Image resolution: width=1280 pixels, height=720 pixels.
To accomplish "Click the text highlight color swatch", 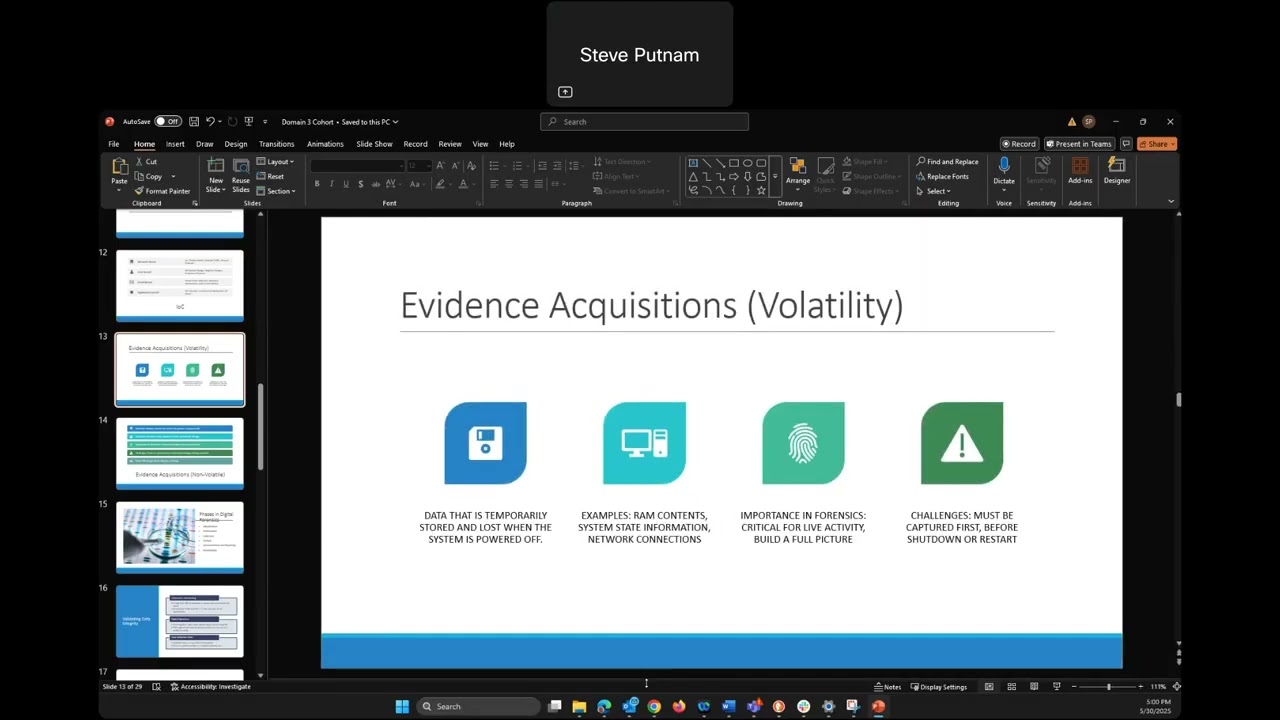I will click(439, 184).
